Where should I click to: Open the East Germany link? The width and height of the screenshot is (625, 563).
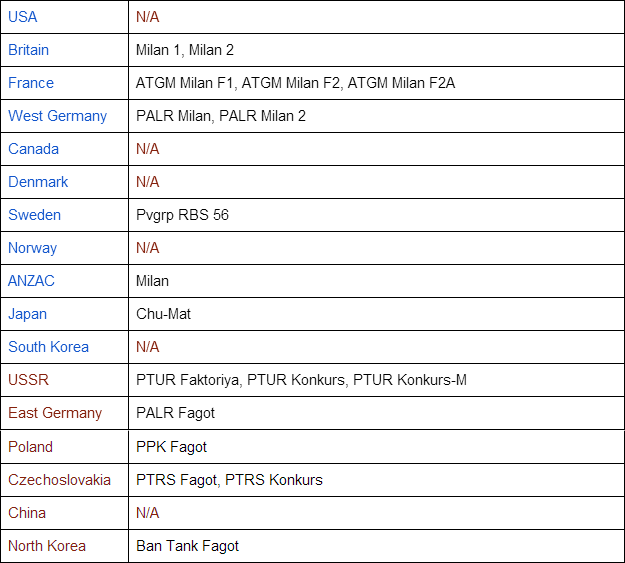pos(55,413)
